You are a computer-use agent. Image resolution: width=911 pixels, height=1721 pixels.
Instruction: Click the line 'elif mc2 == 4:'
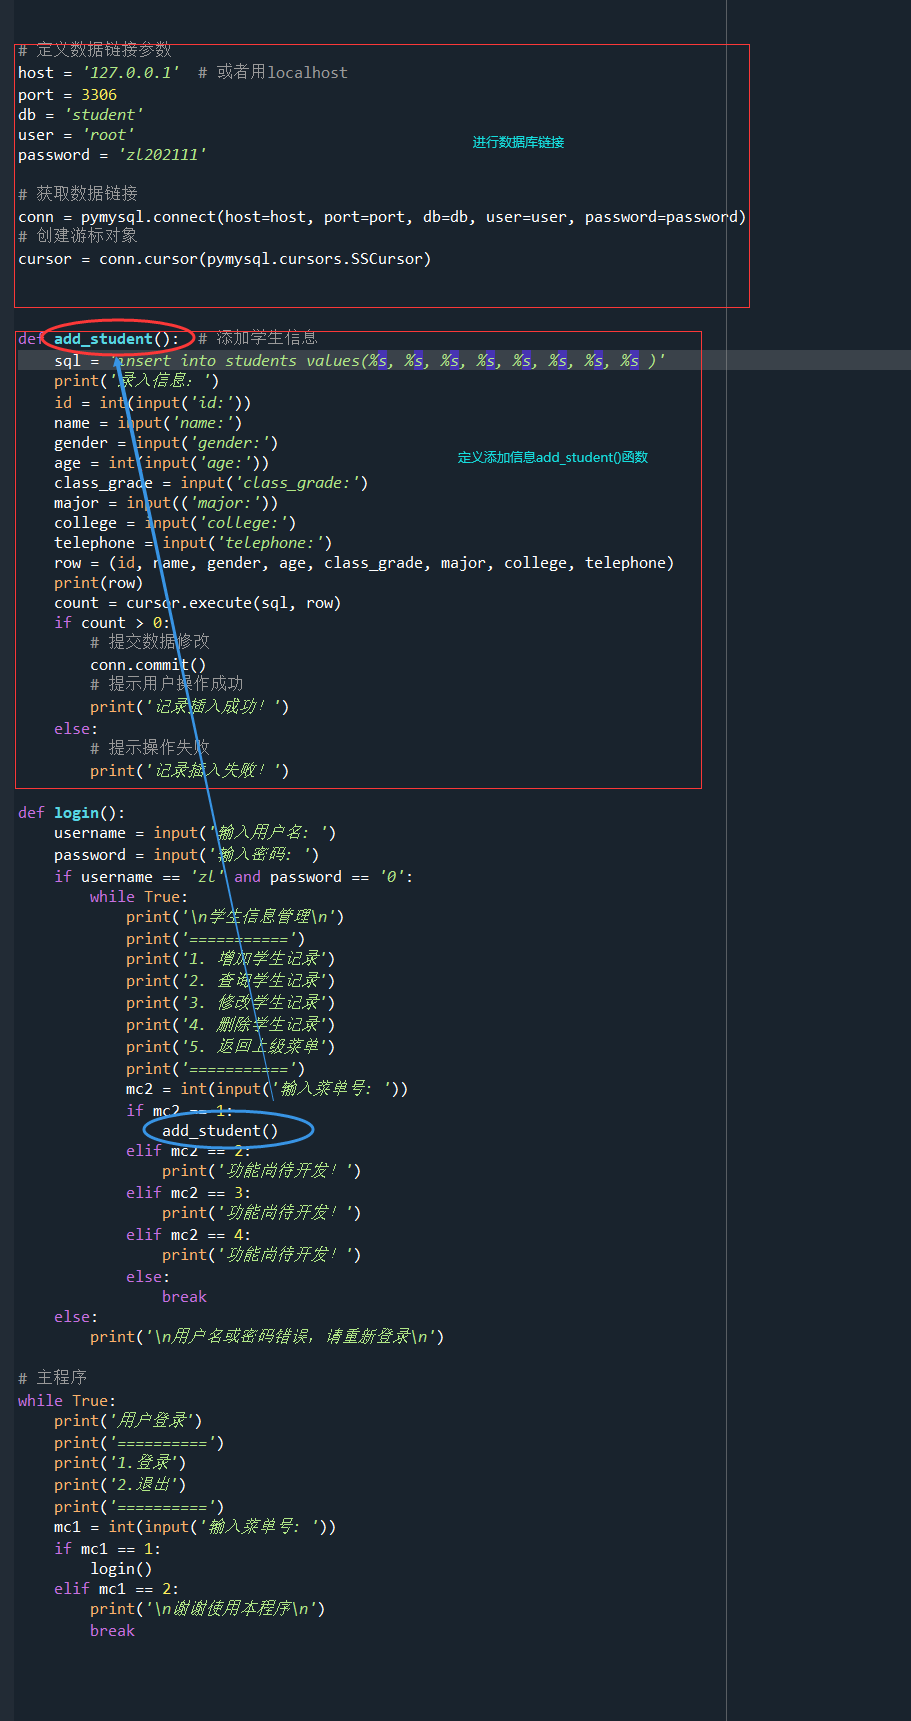pyautogui.click(x=189, y=1235)
